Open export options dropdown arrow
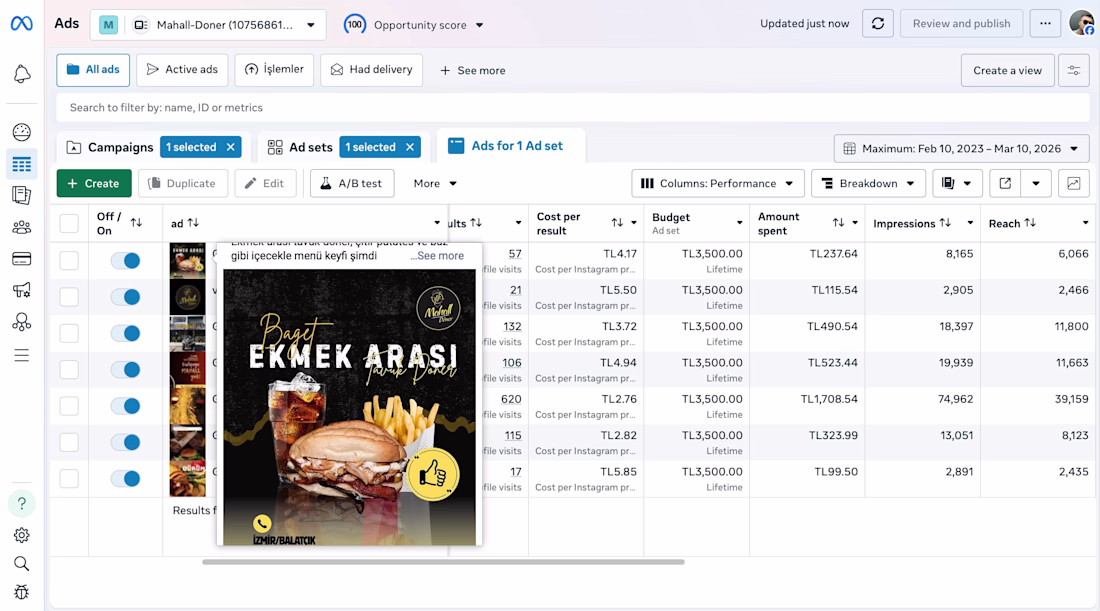 (x=1035, y=184)
